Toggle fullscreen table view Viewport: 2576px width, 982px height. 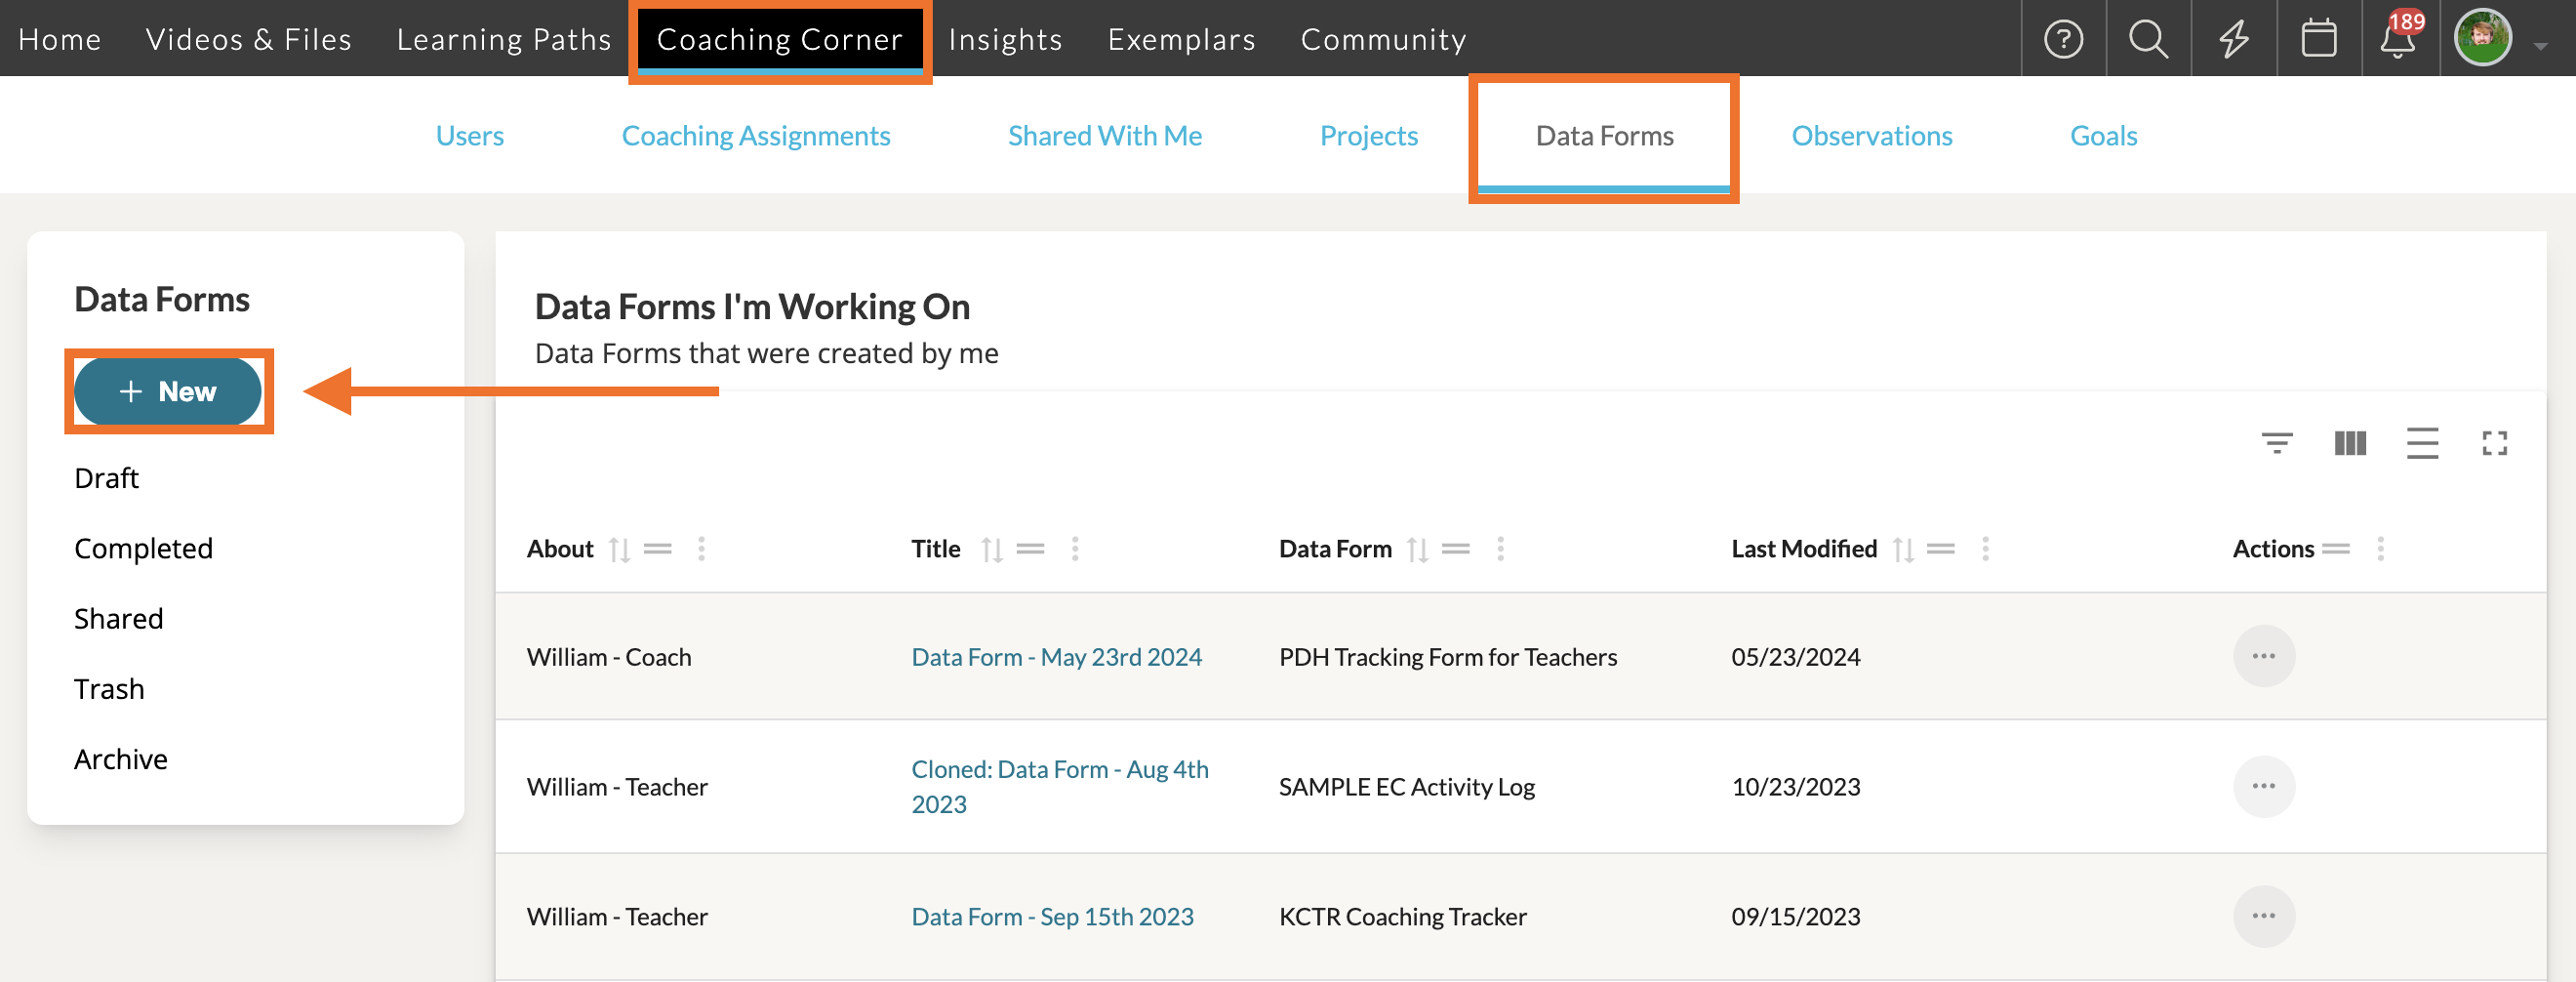(2494, 443)
